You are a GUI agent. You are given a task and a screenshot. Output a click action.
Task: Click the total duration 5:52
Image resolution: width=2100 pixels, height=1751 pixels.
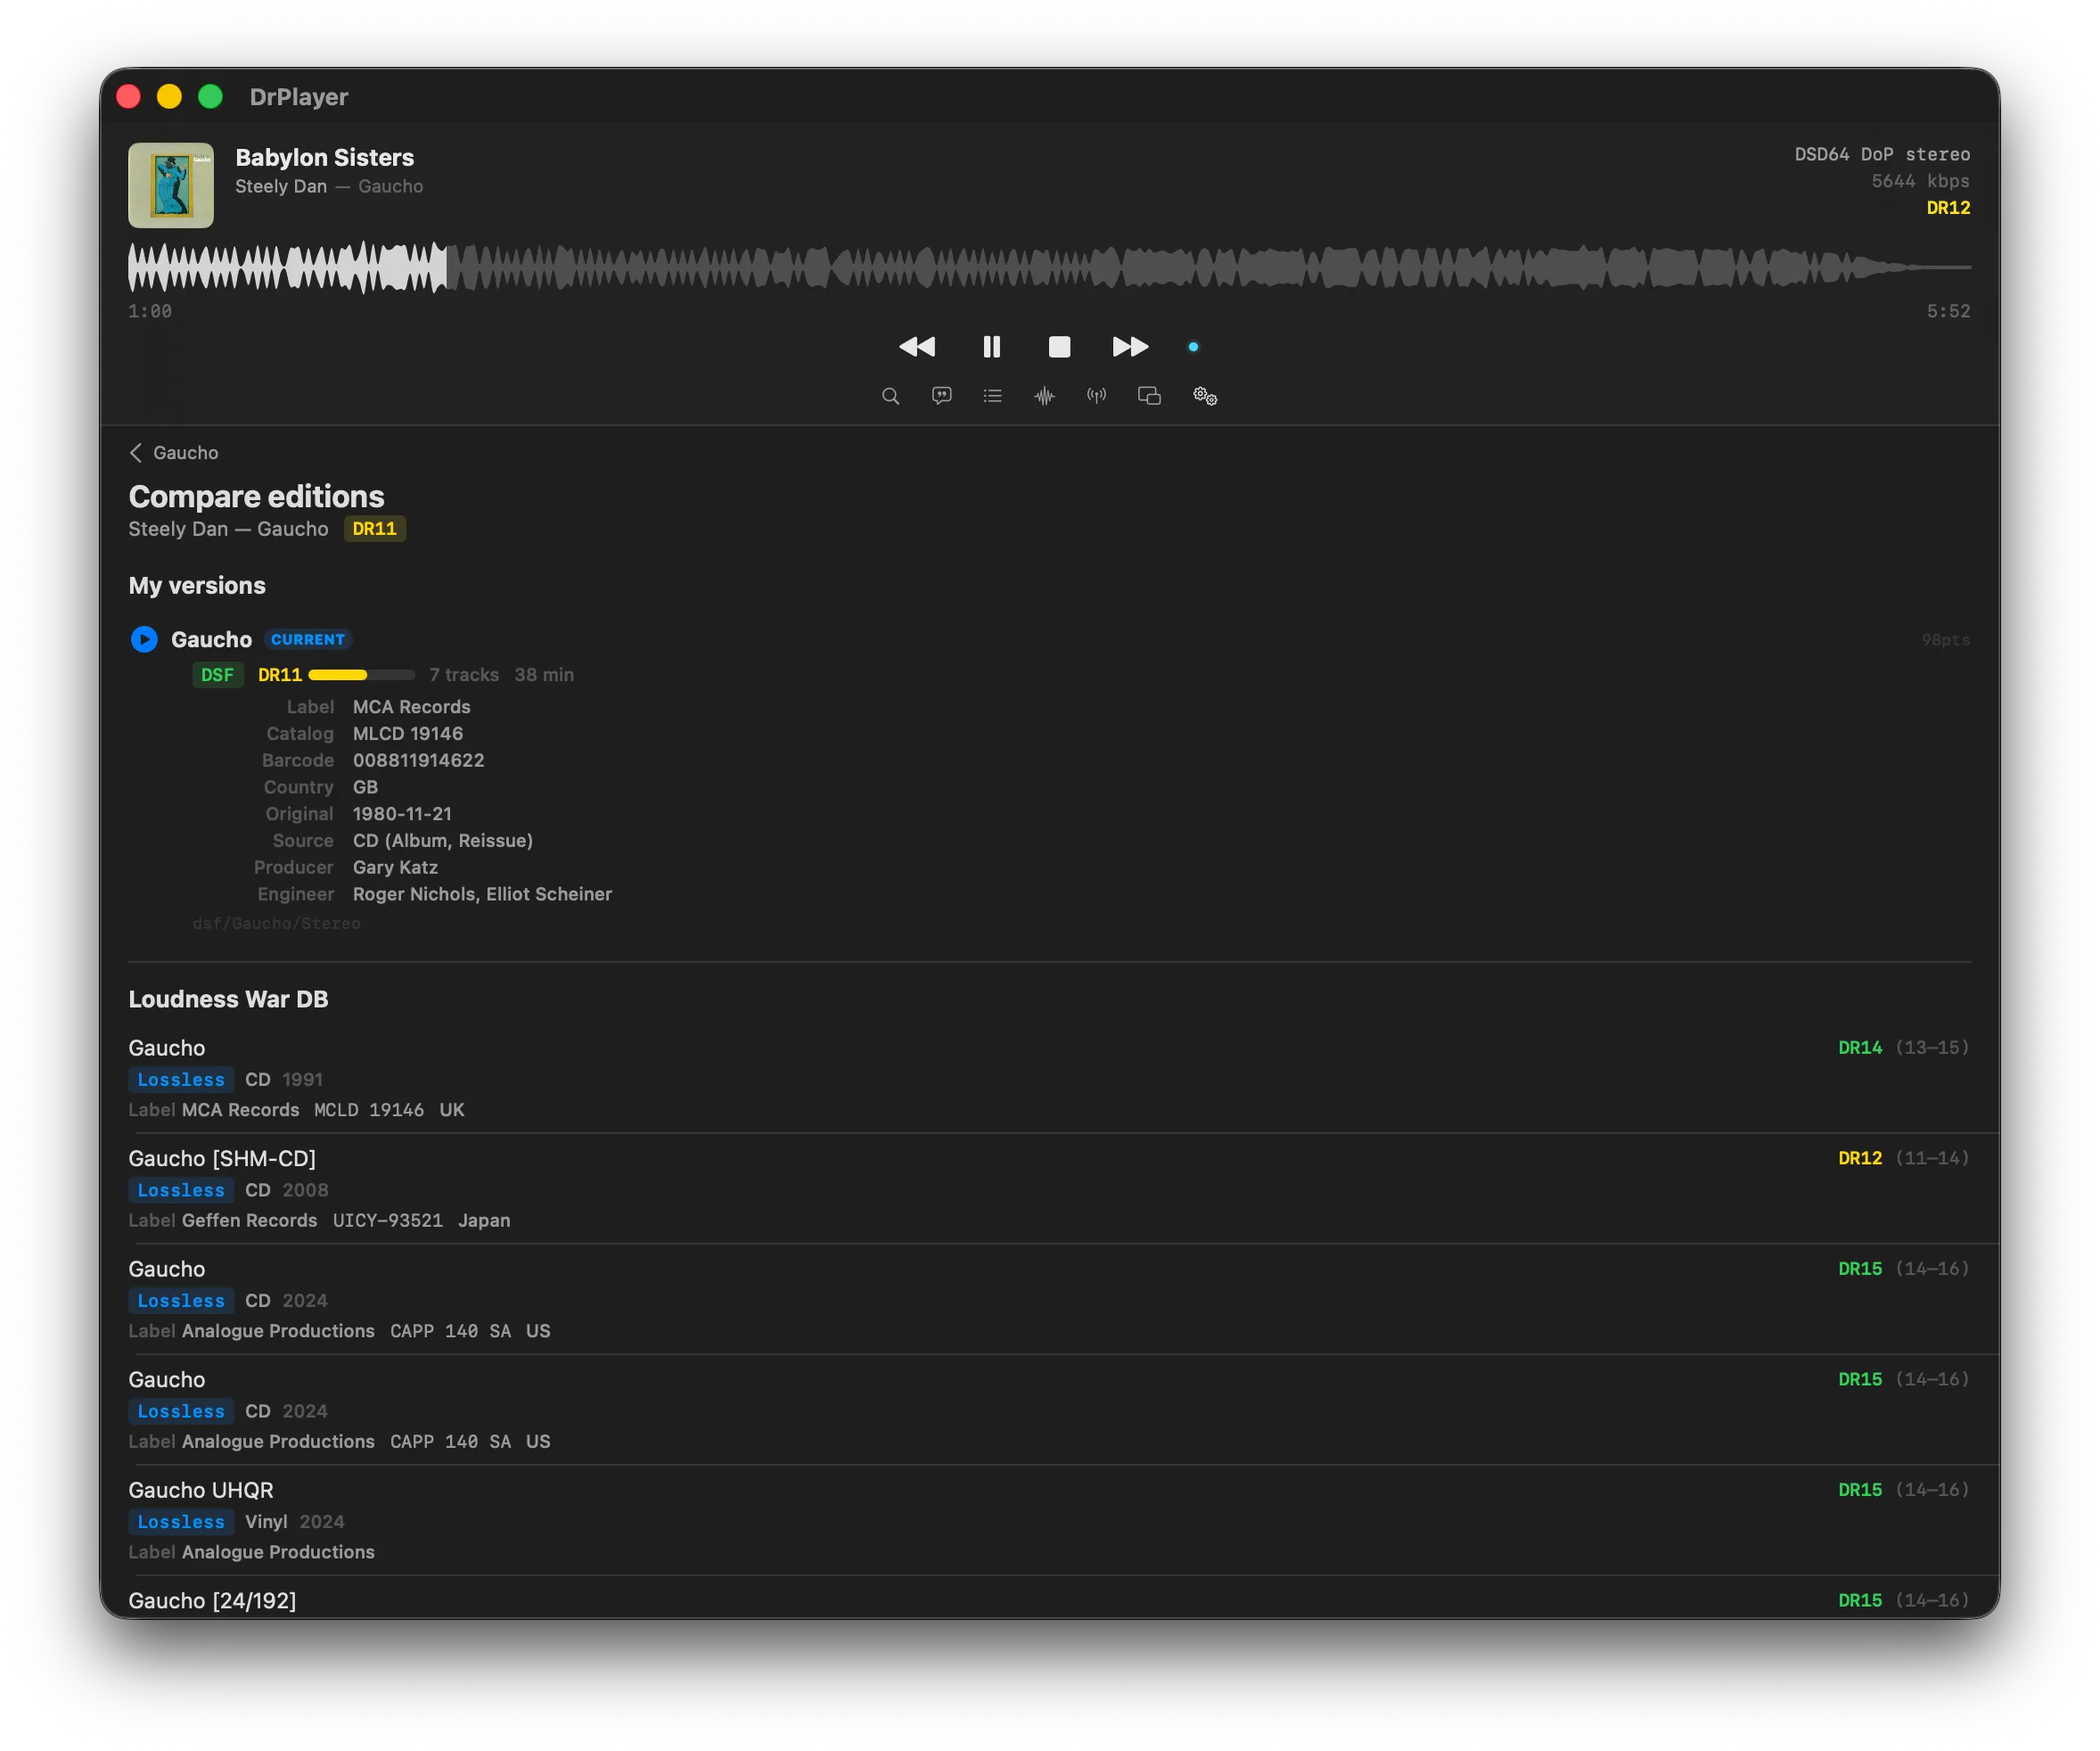[1948, 312]
